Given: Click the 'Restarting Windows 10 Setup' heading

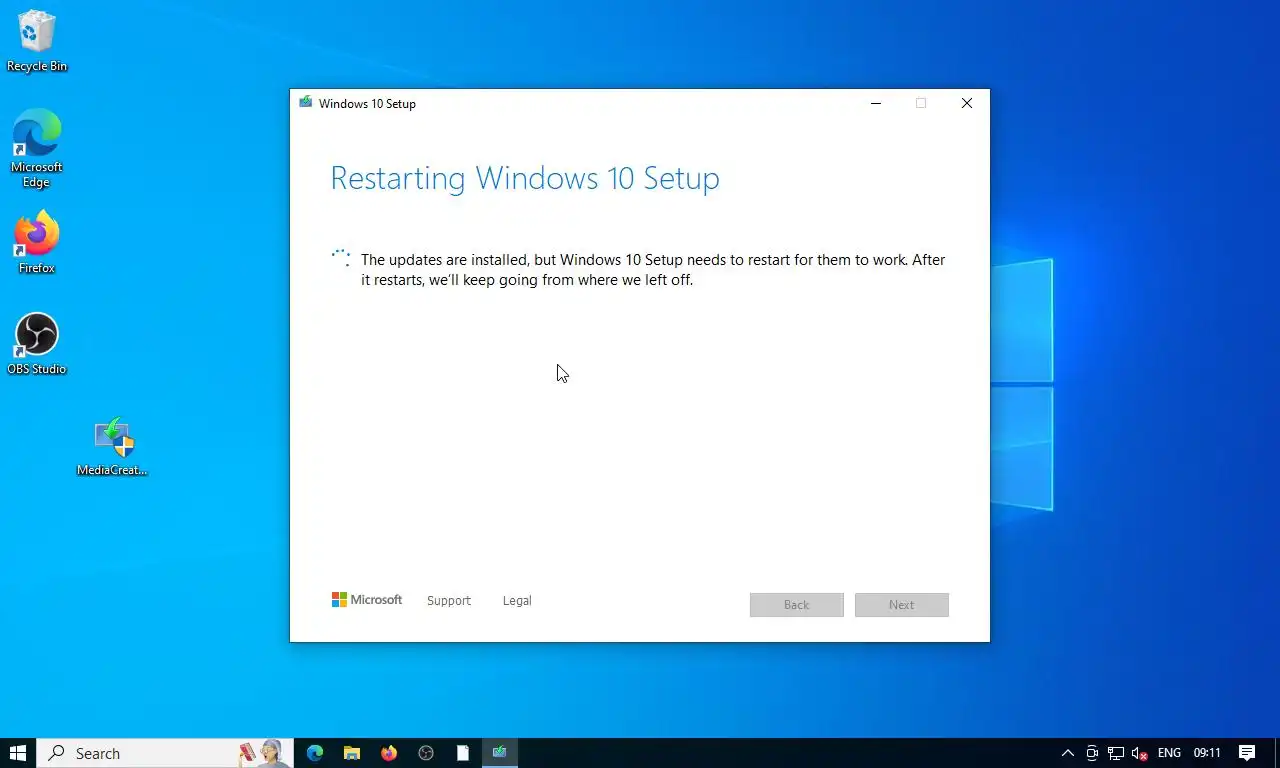Looking at the screenshot, I should tap(525, 178).
